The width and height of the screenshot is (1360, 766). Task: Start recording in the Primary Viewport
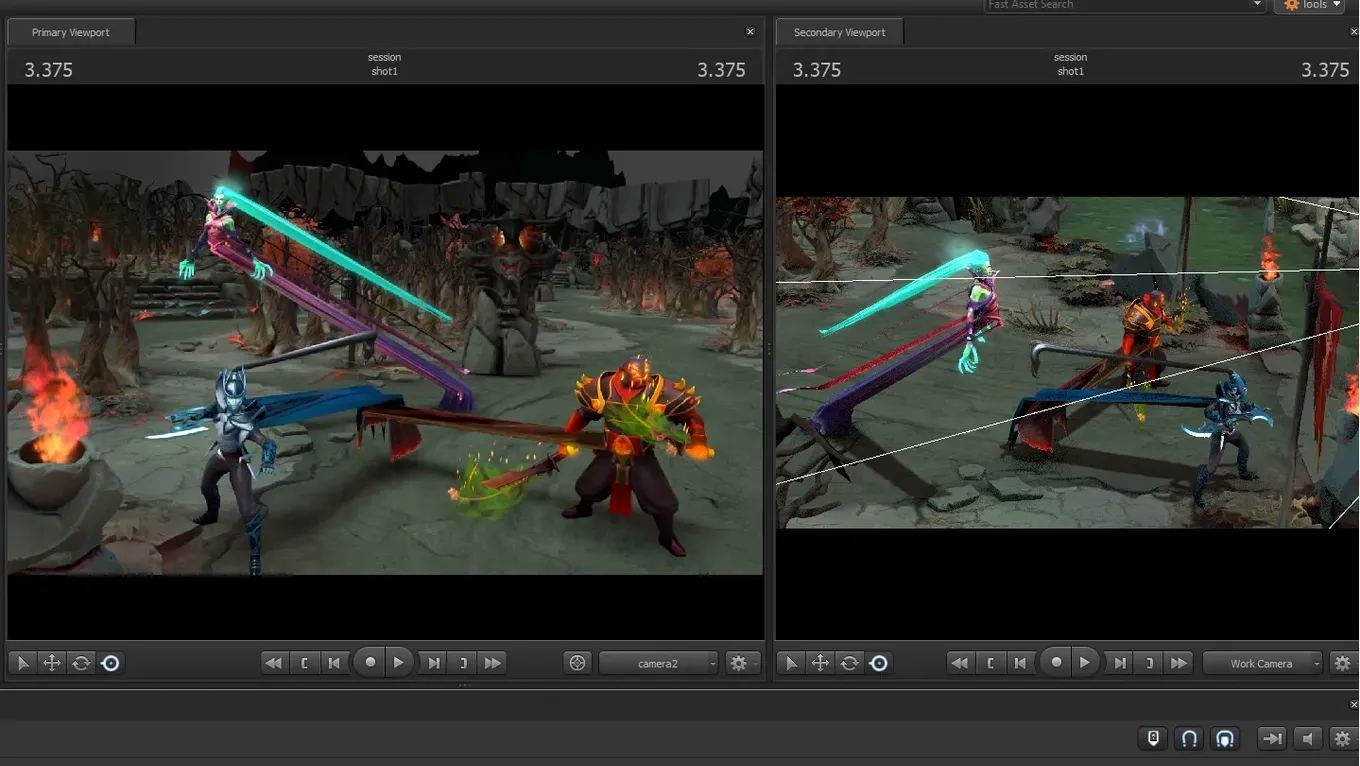370,662
